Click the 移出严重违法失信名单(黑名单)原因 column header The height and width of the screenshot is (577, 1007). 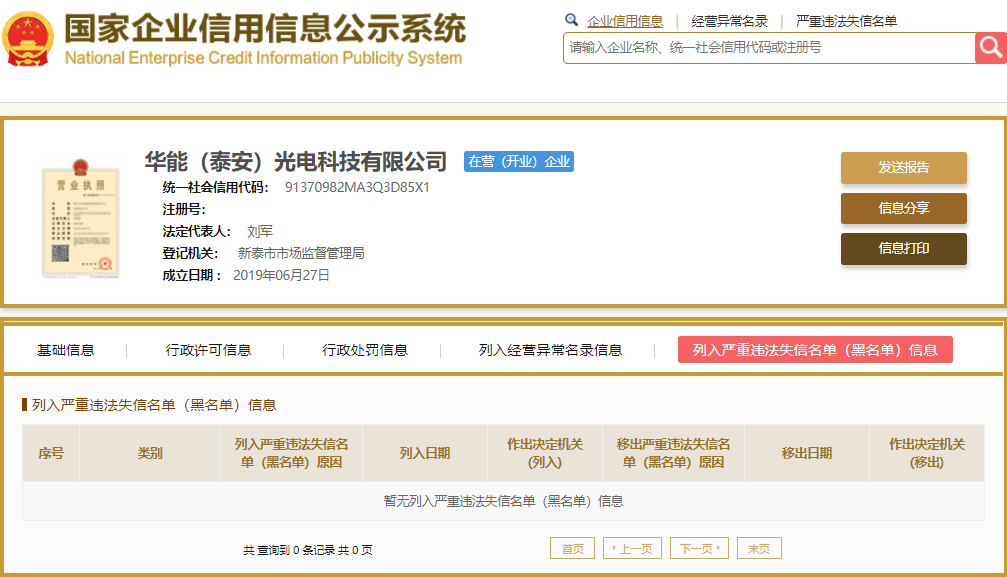coord(673,453)
